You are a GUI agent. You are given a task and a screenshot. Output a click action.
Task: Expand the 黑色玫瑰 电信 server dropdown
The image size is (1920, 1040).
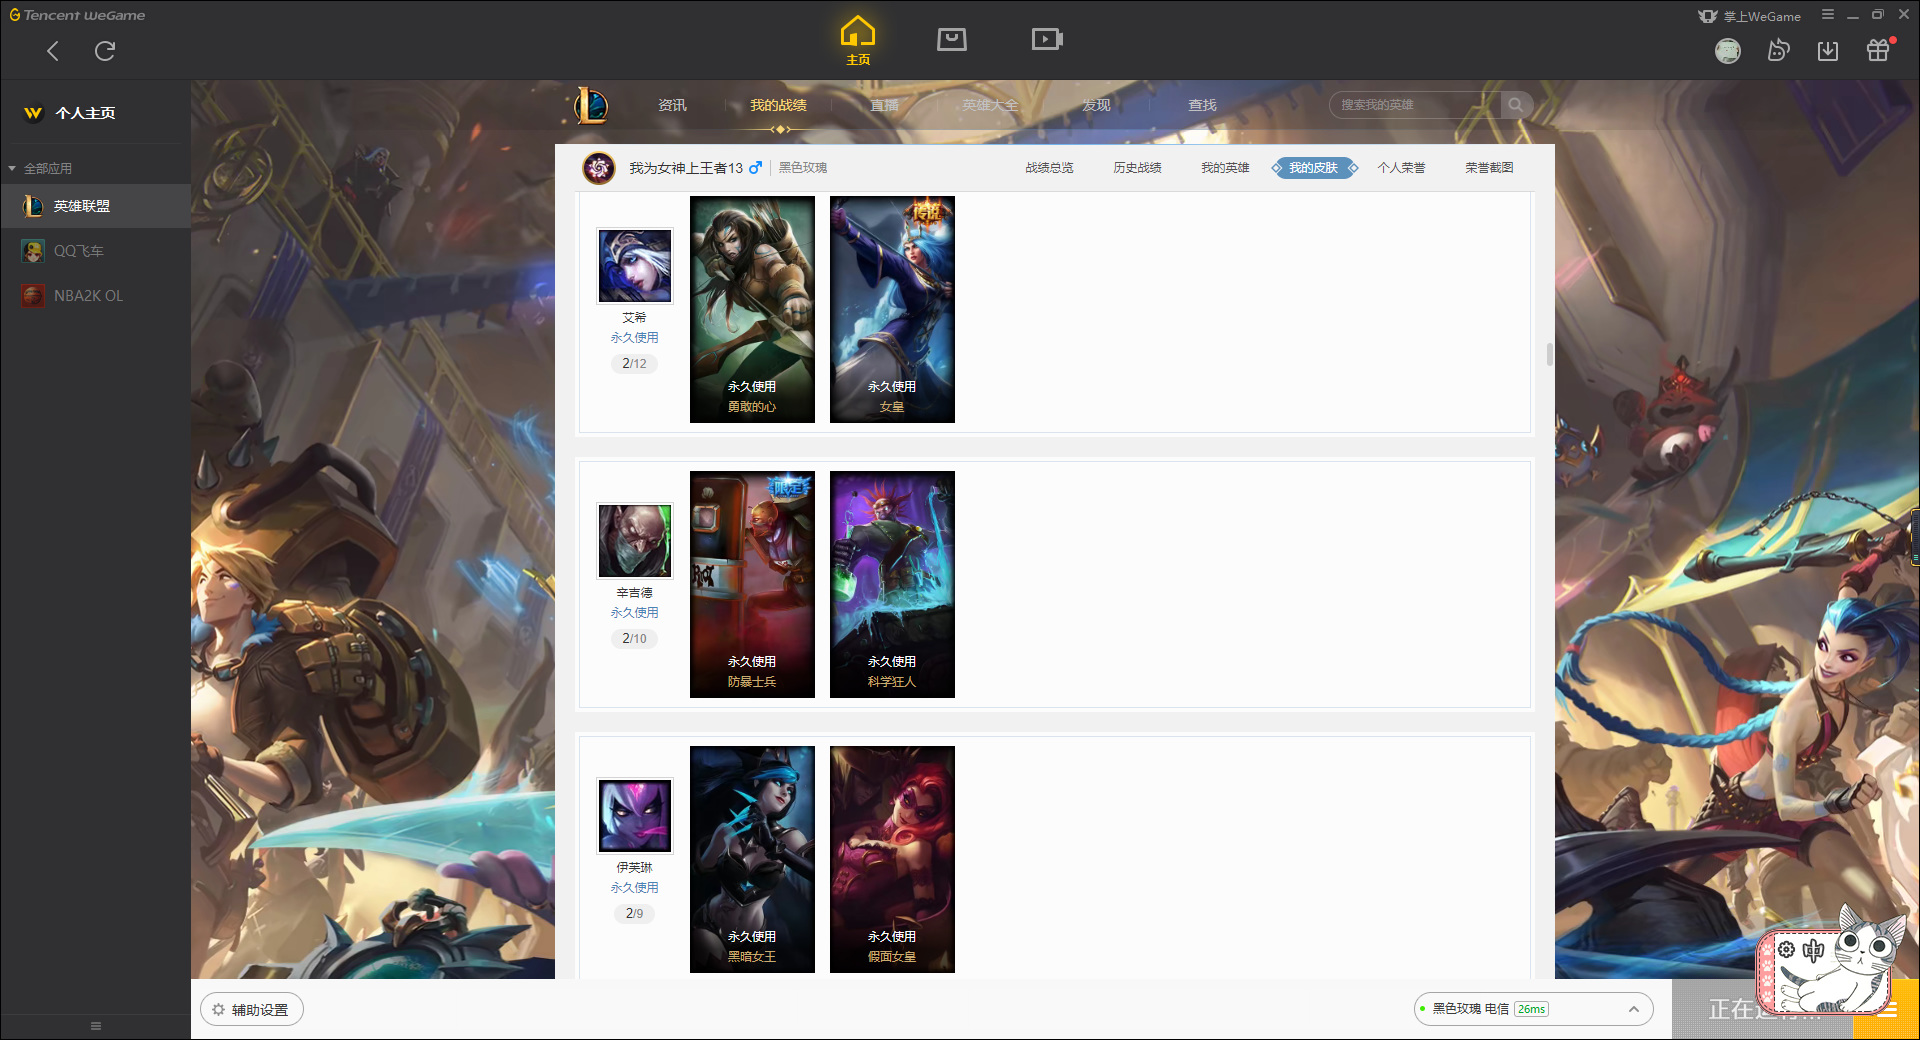click(1533, 1009)
